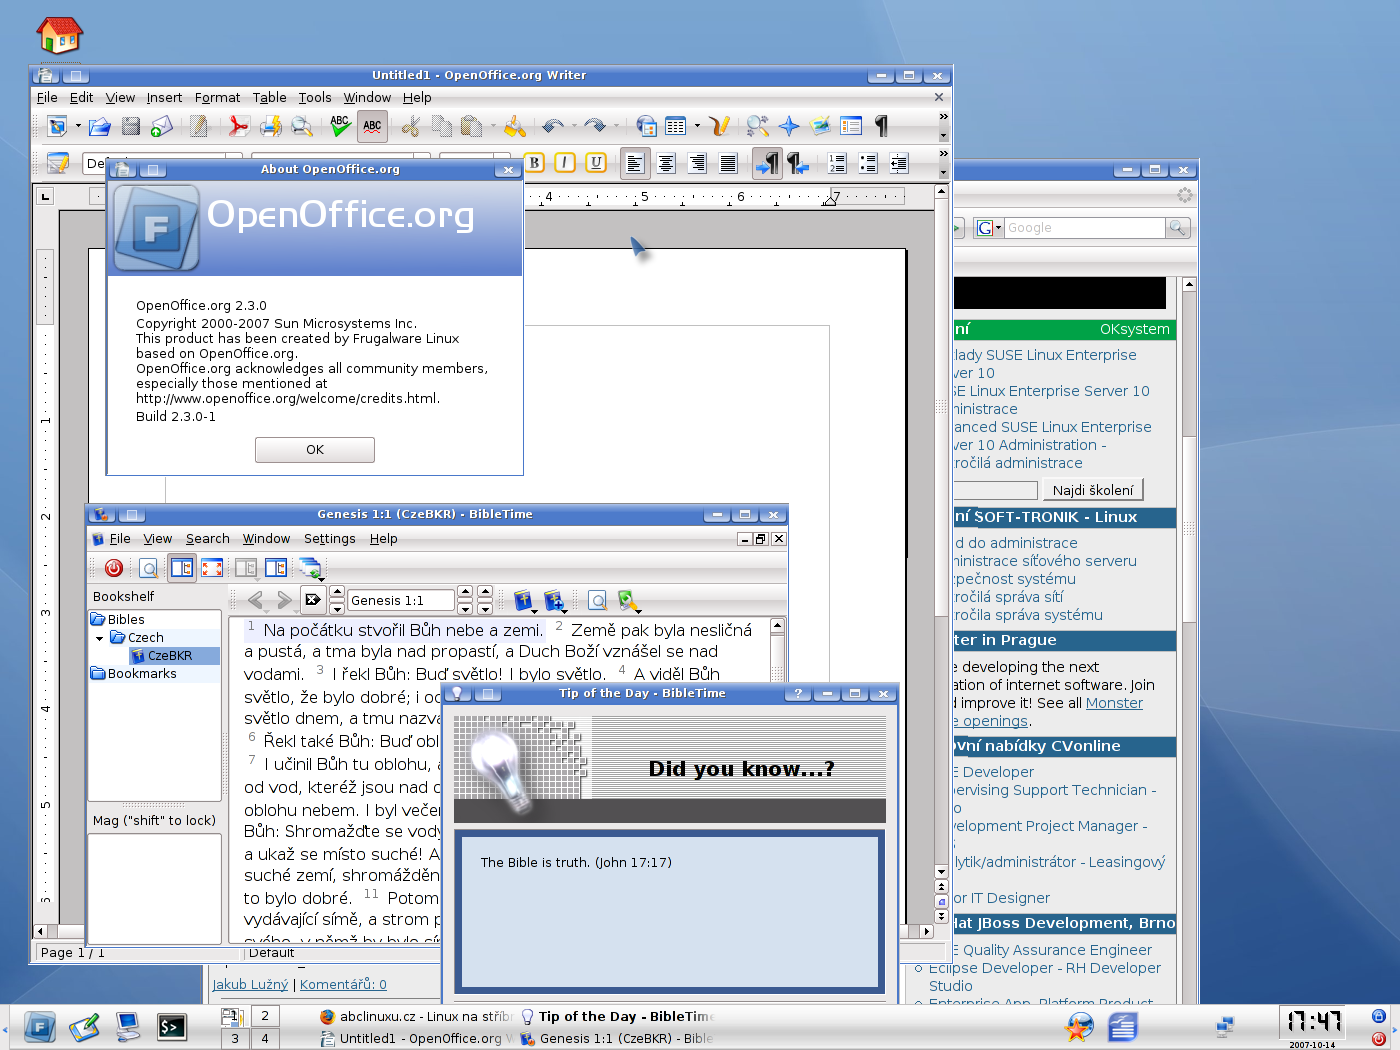Click the book stepper up arrow left of Genesis field
The height and width of the screenshot is (1050, 1400).
337,592
